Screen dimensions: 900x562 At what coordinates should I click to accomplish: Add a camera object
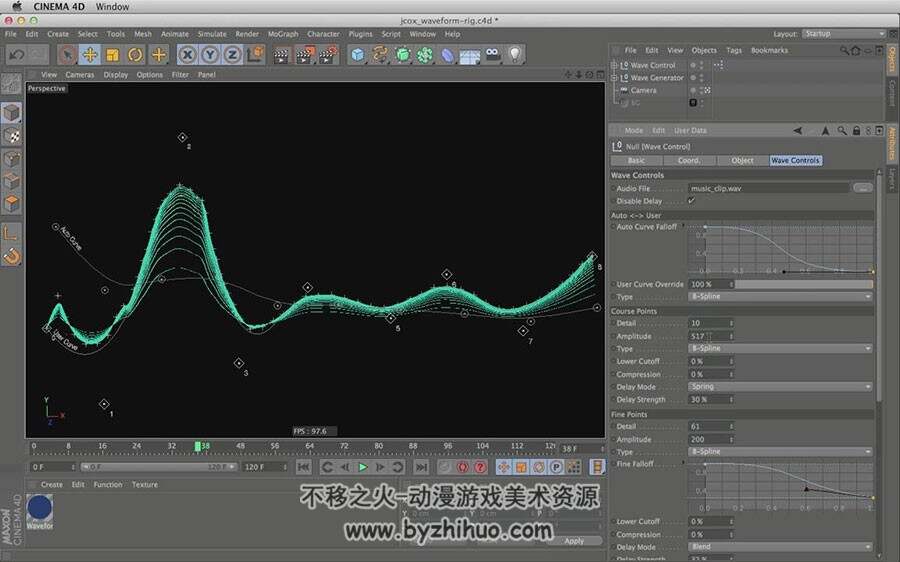click(x=492, y=55)
